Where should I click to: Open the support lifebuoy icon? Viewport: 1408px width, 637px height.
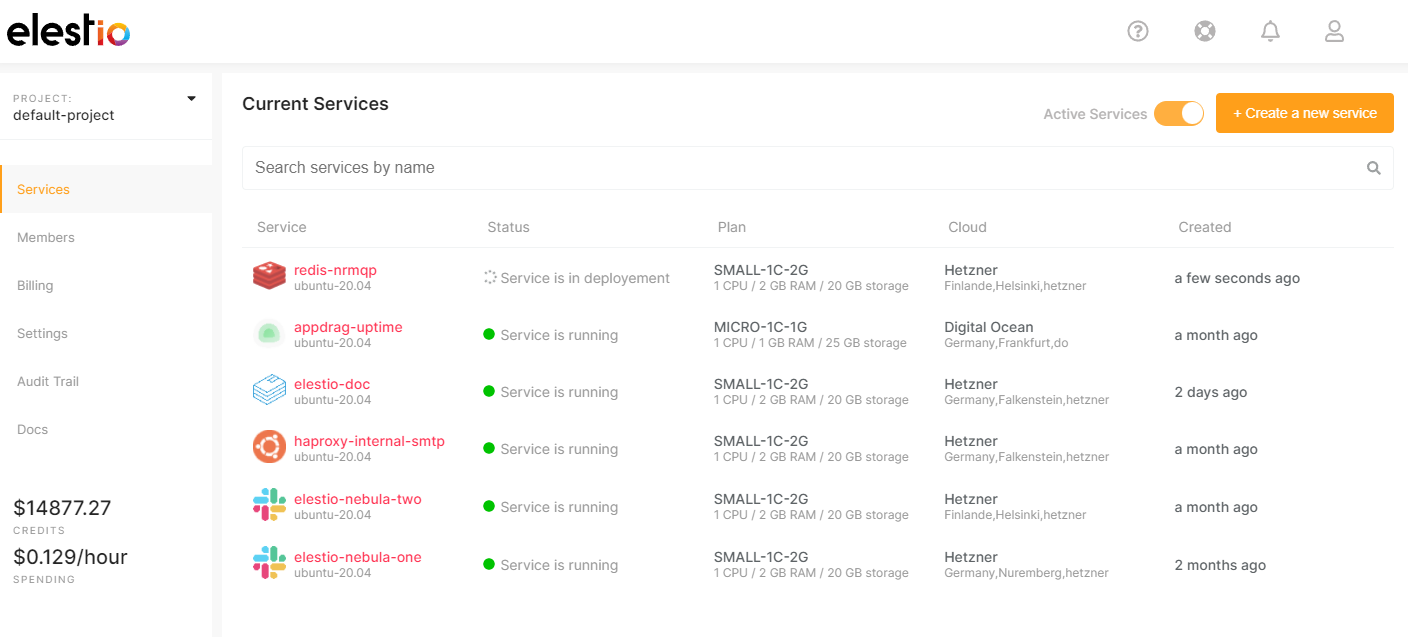(1204, 31)
